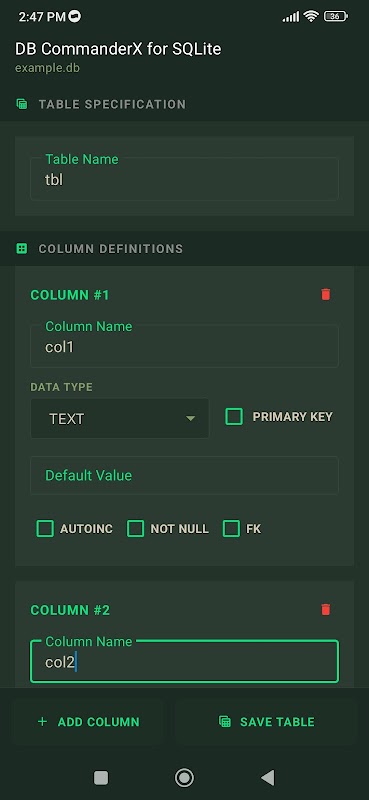The height and width of the screenshot is (800, 369).
Task: Tick the NOT NULL checkbox
Action: point(135,529)
